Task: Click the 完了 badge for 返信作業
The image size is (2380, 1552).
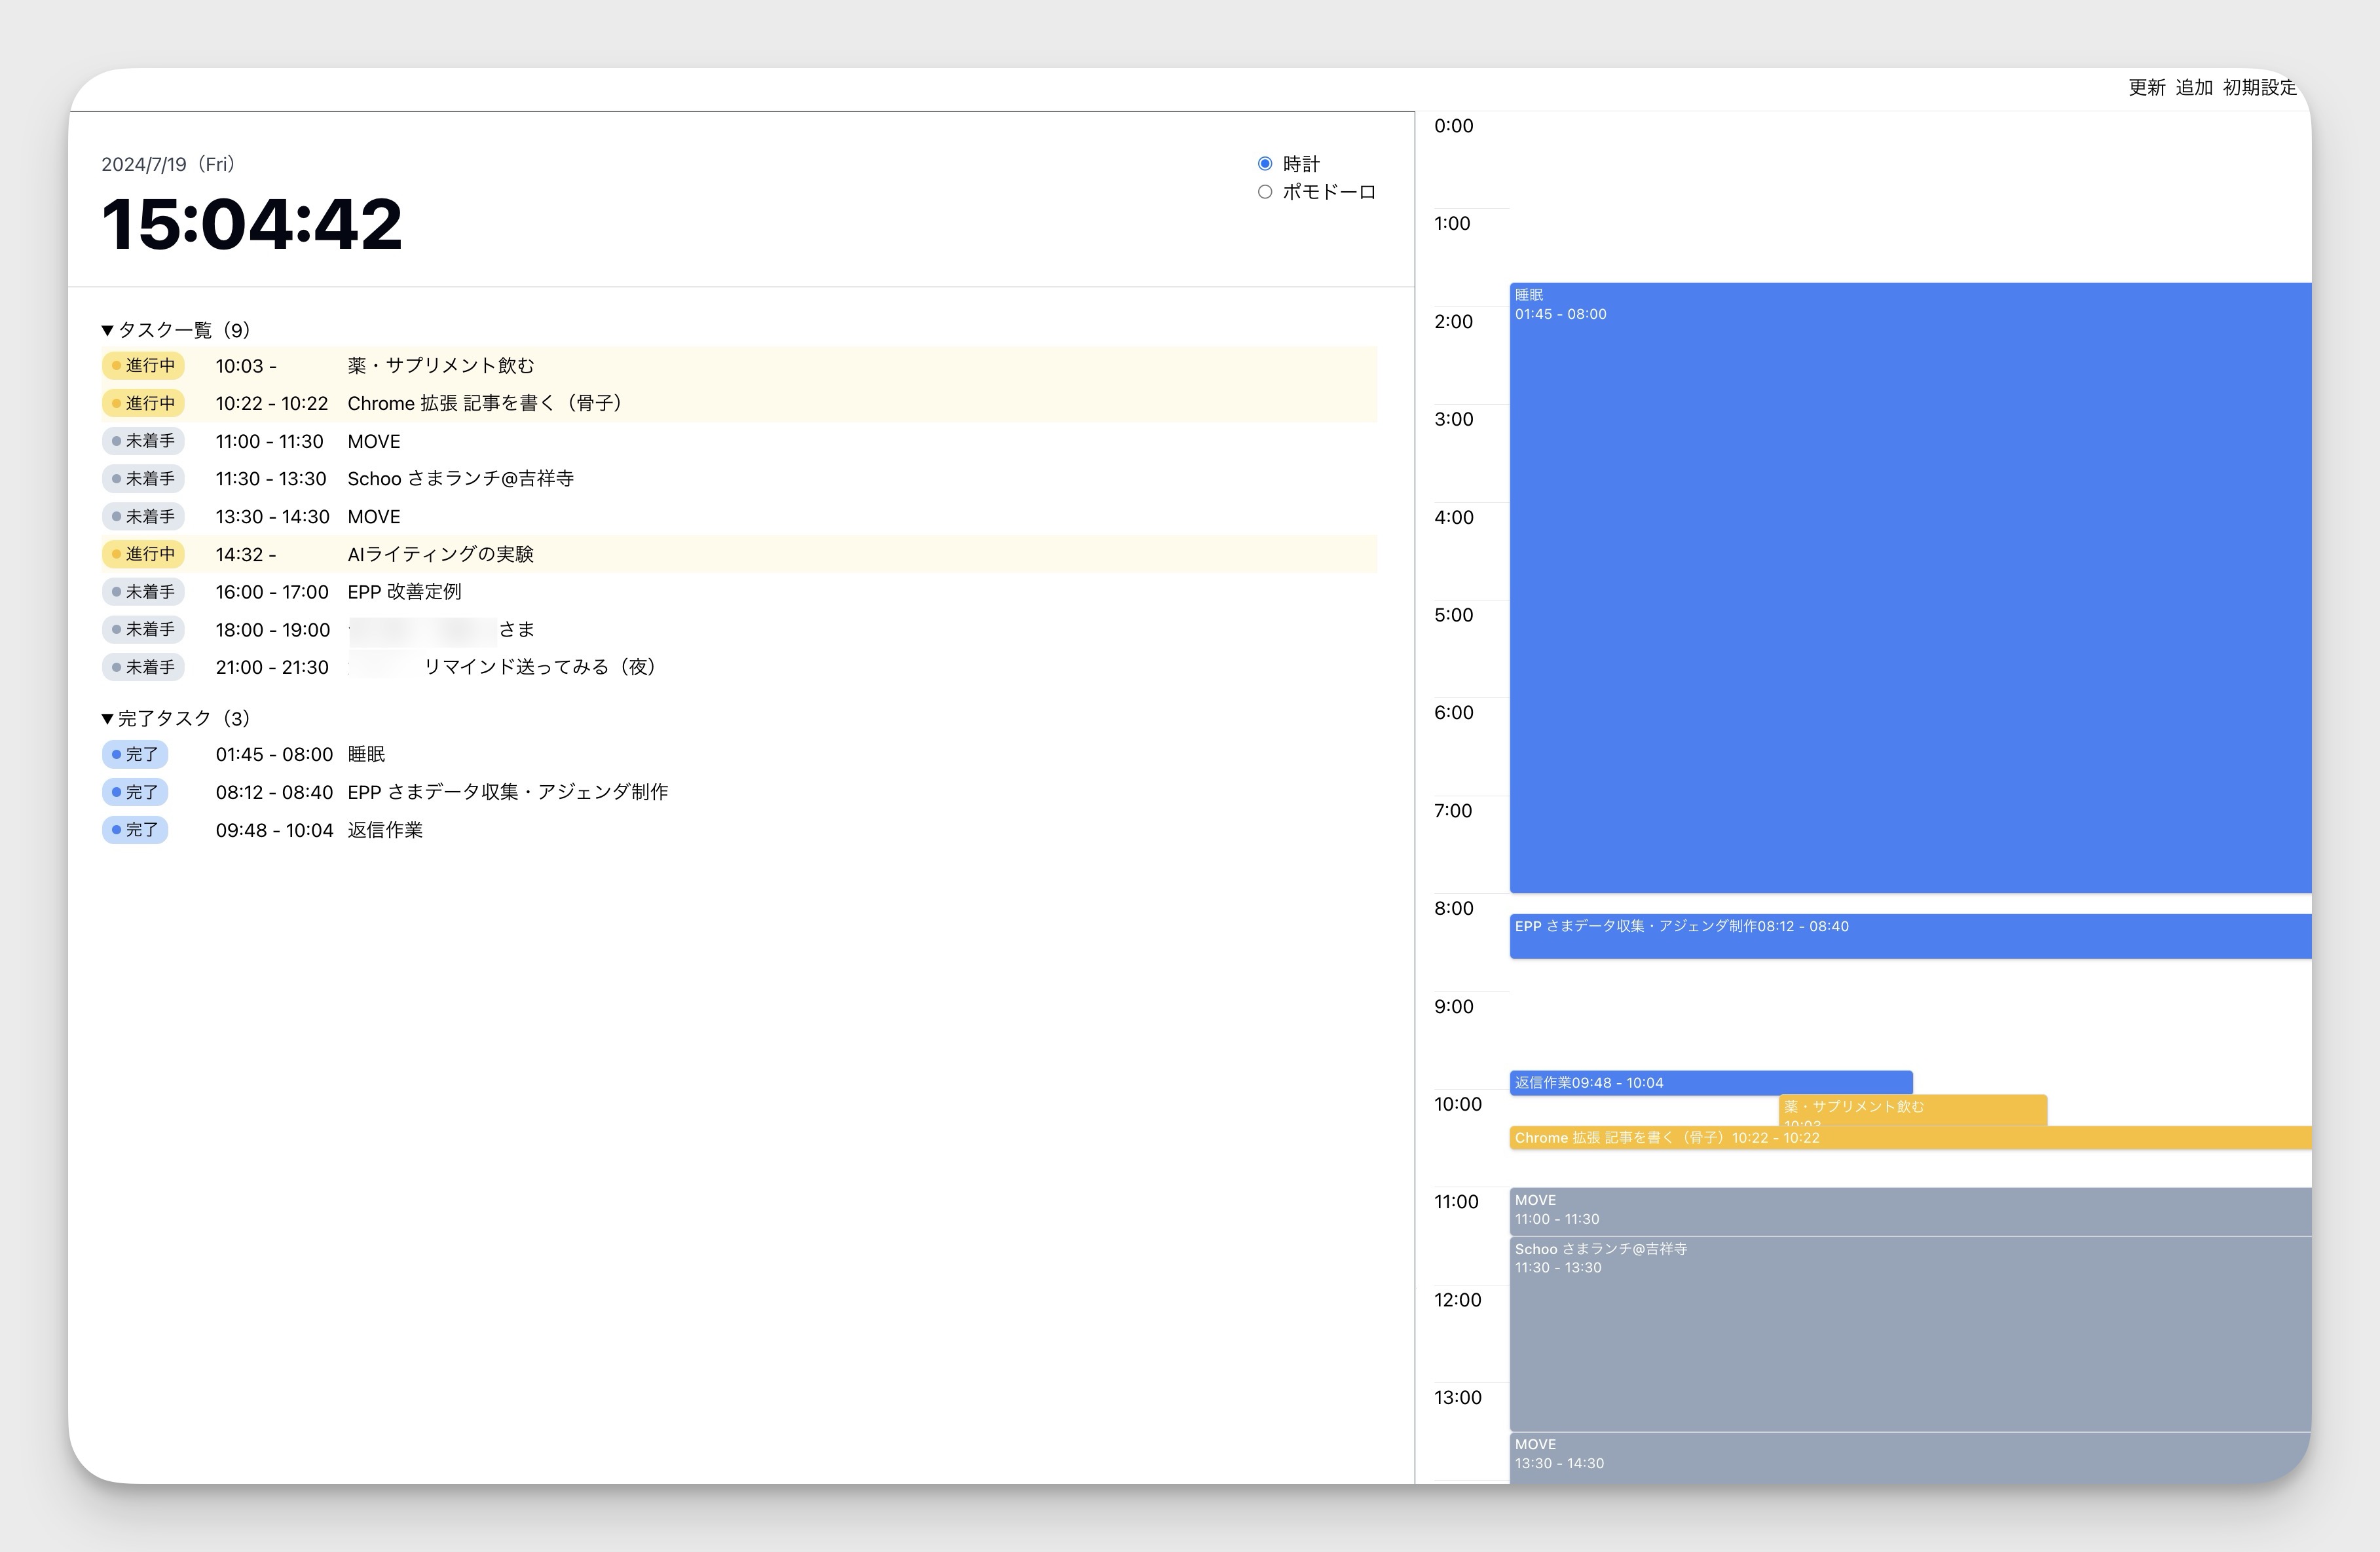Action: 135,830
